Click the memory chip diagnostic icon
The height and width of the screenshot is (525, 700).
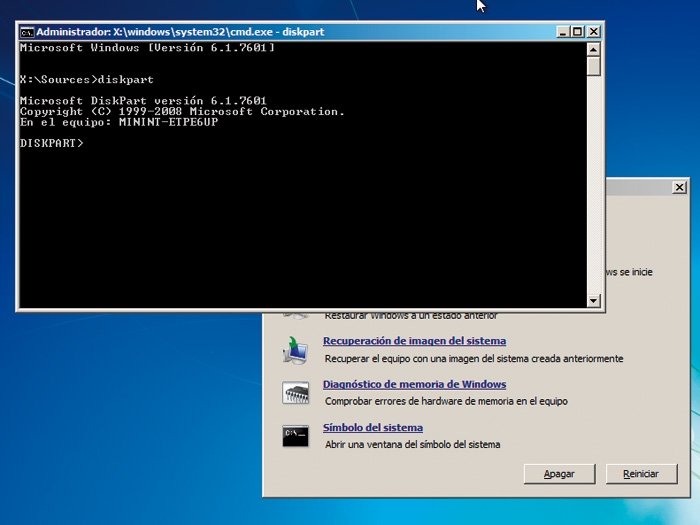coord(295,393)
